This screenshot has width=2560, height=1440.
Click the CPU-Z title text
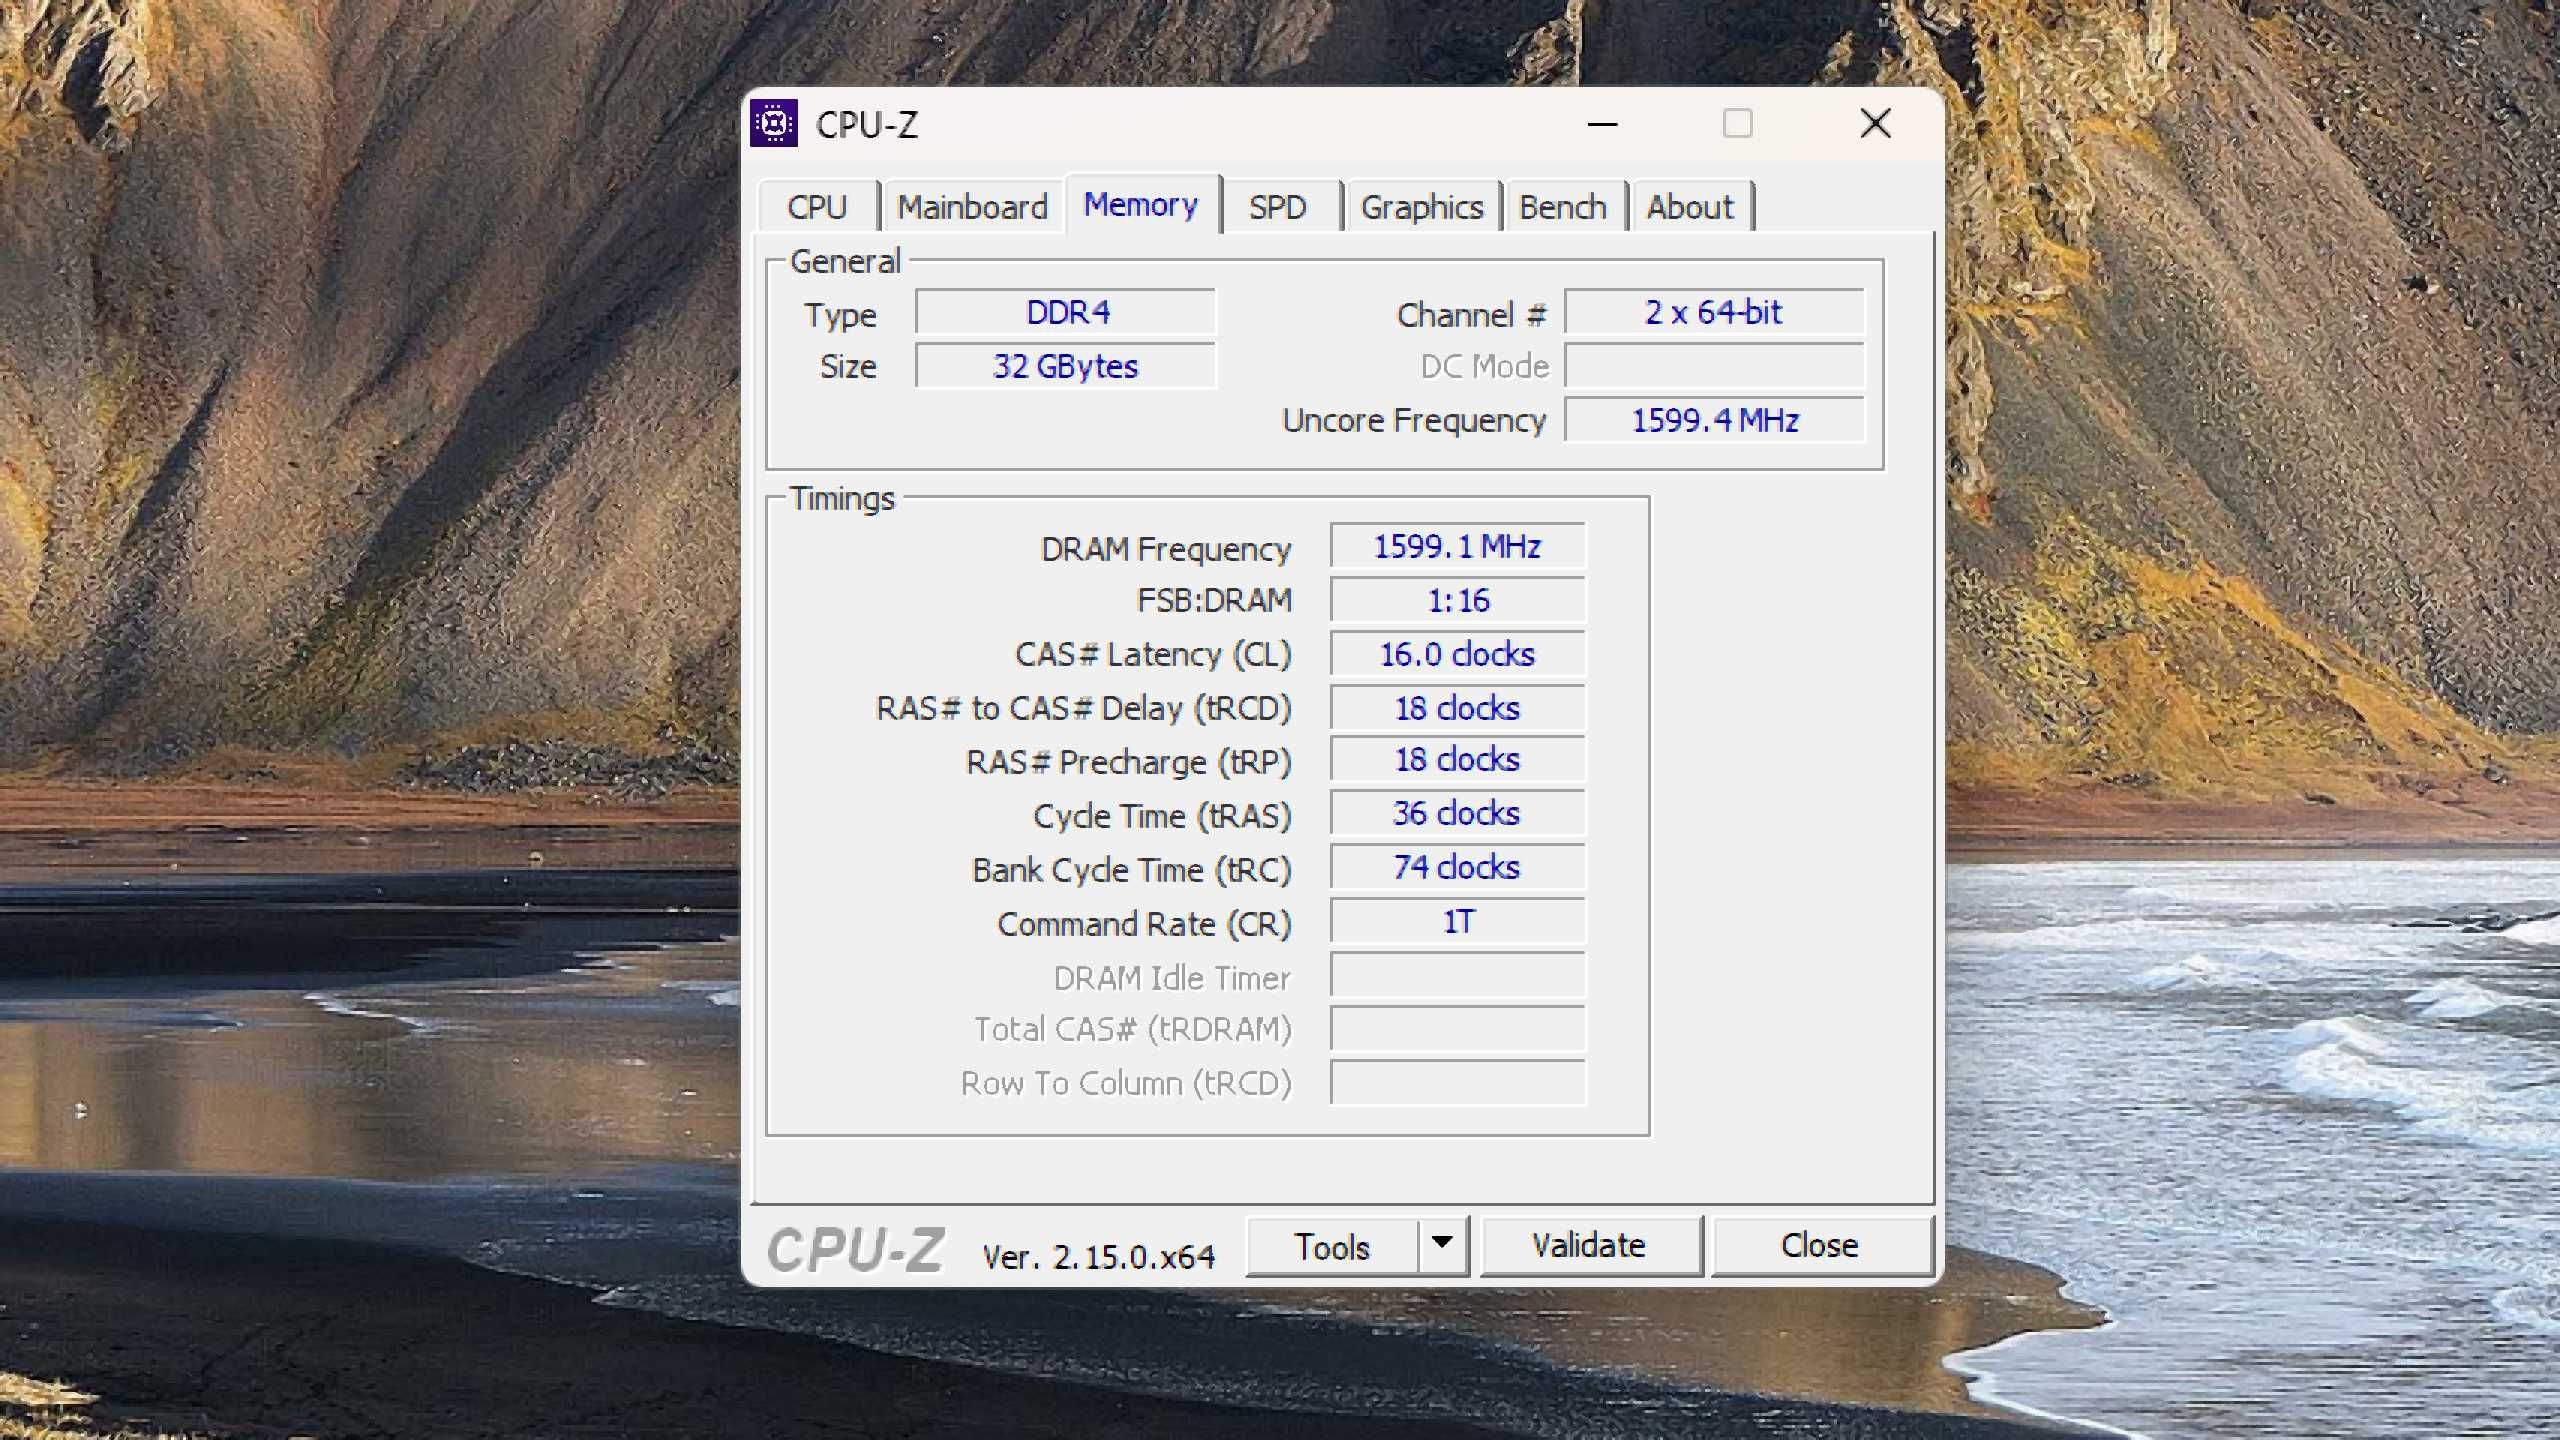[x=866, y=125]
